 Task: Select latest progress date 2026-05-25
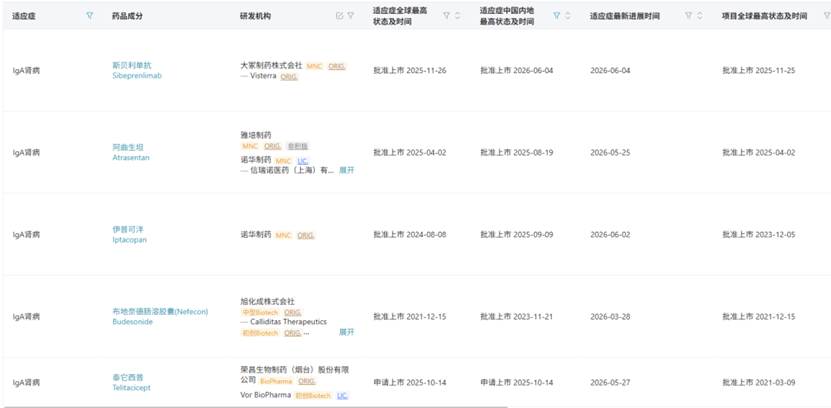(611, 153)
